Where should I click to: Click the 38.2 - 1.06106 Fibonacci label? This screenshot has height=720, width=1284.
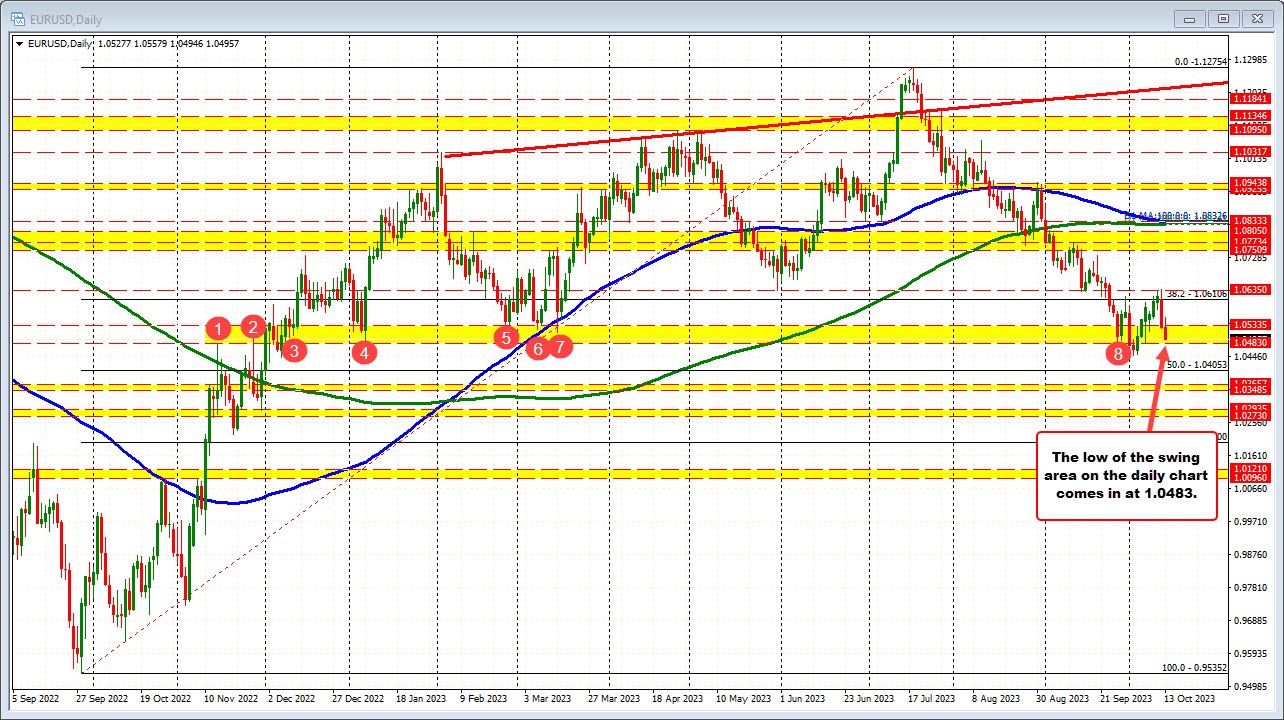(x=1195, y=294)
